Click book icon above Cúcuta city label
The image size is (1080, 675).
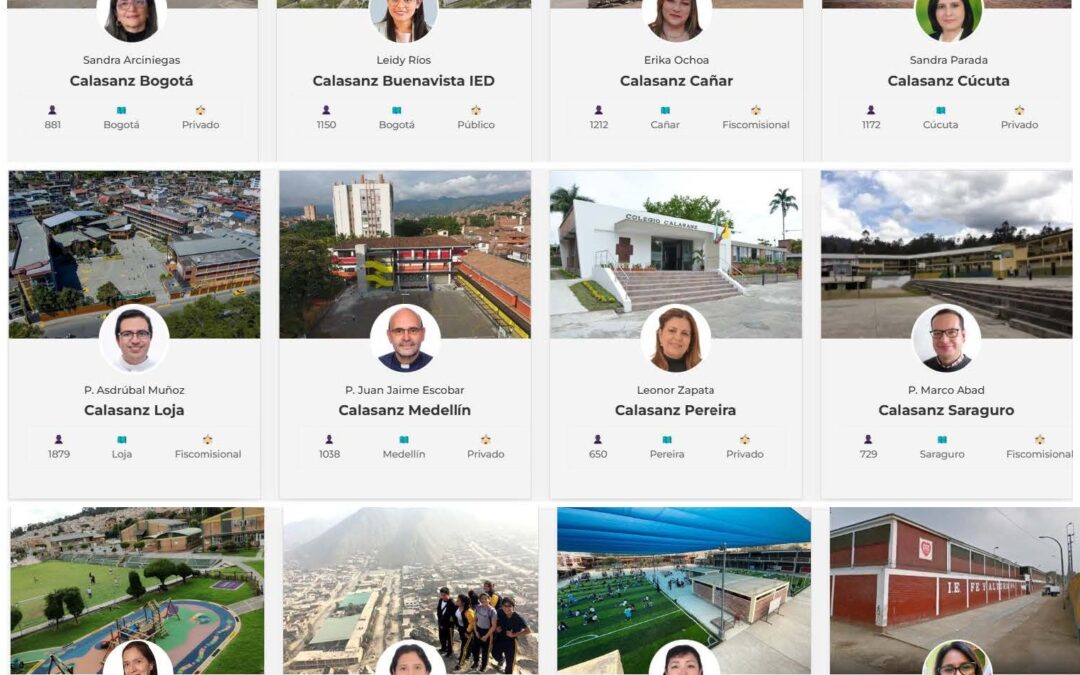[940, 110]
